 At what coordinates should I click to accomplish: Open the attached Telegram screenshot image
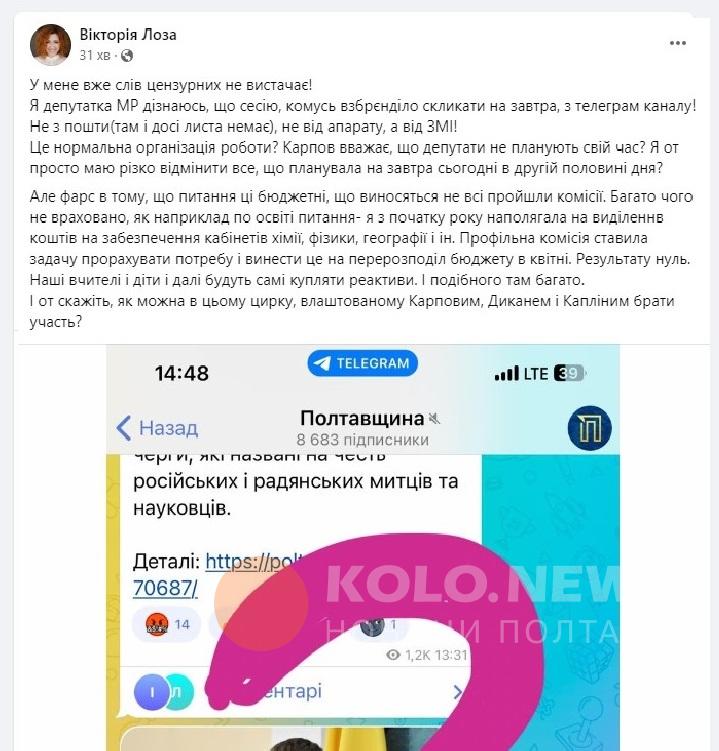tap(363, 547)
